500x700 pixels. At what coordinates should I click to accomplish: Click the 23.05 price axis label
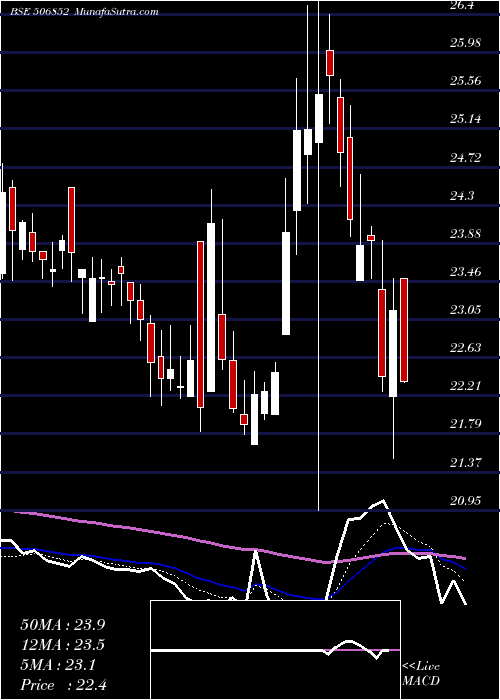pyautogui.click(x=465, y=310)
